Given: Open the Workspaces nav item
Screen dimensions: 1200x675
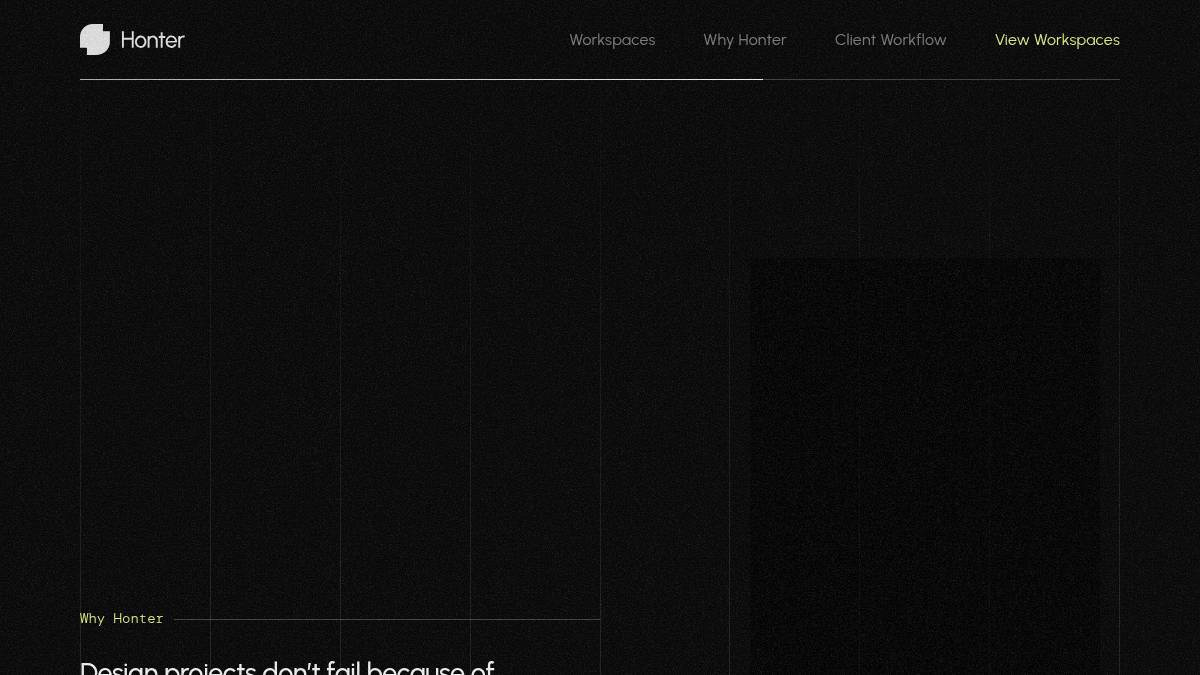Looking at the screenshot, I should click(x=612, y=40).
